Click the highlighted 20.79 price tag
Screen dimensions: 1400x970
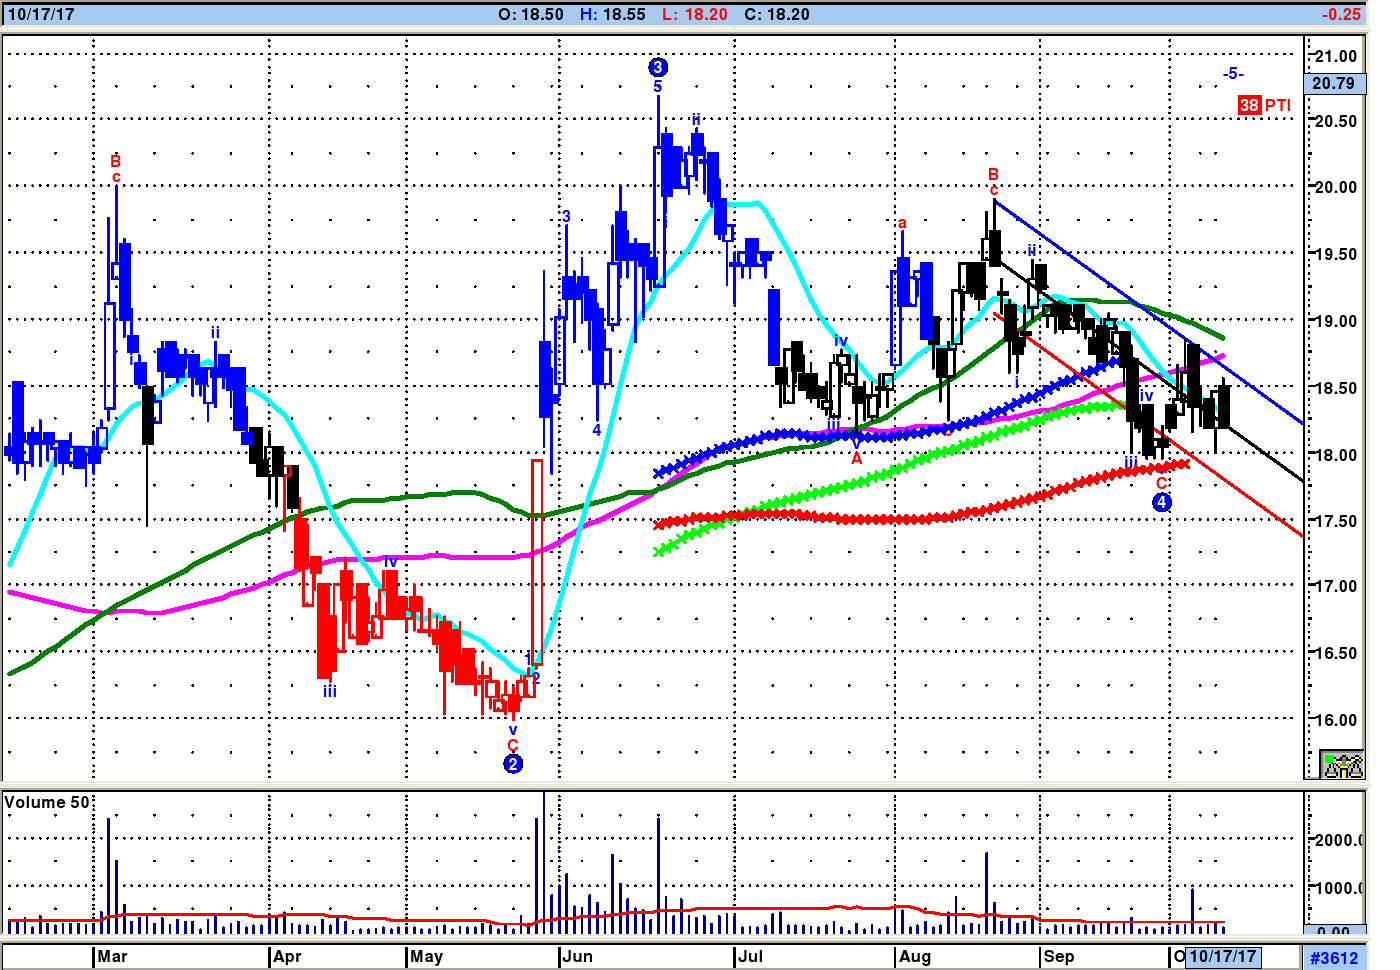click(1334, 84)
